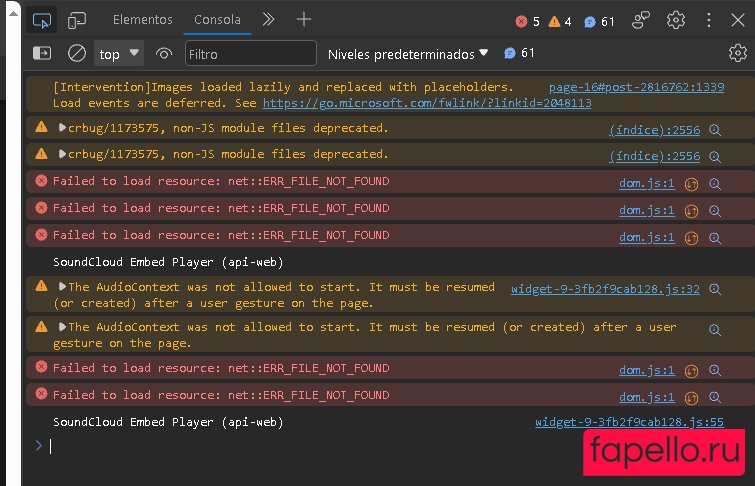Image resolution: width=755 pixels, height=486 pixels.
Task: Focus the Filtro input field
Action: [x=250, y=53]
